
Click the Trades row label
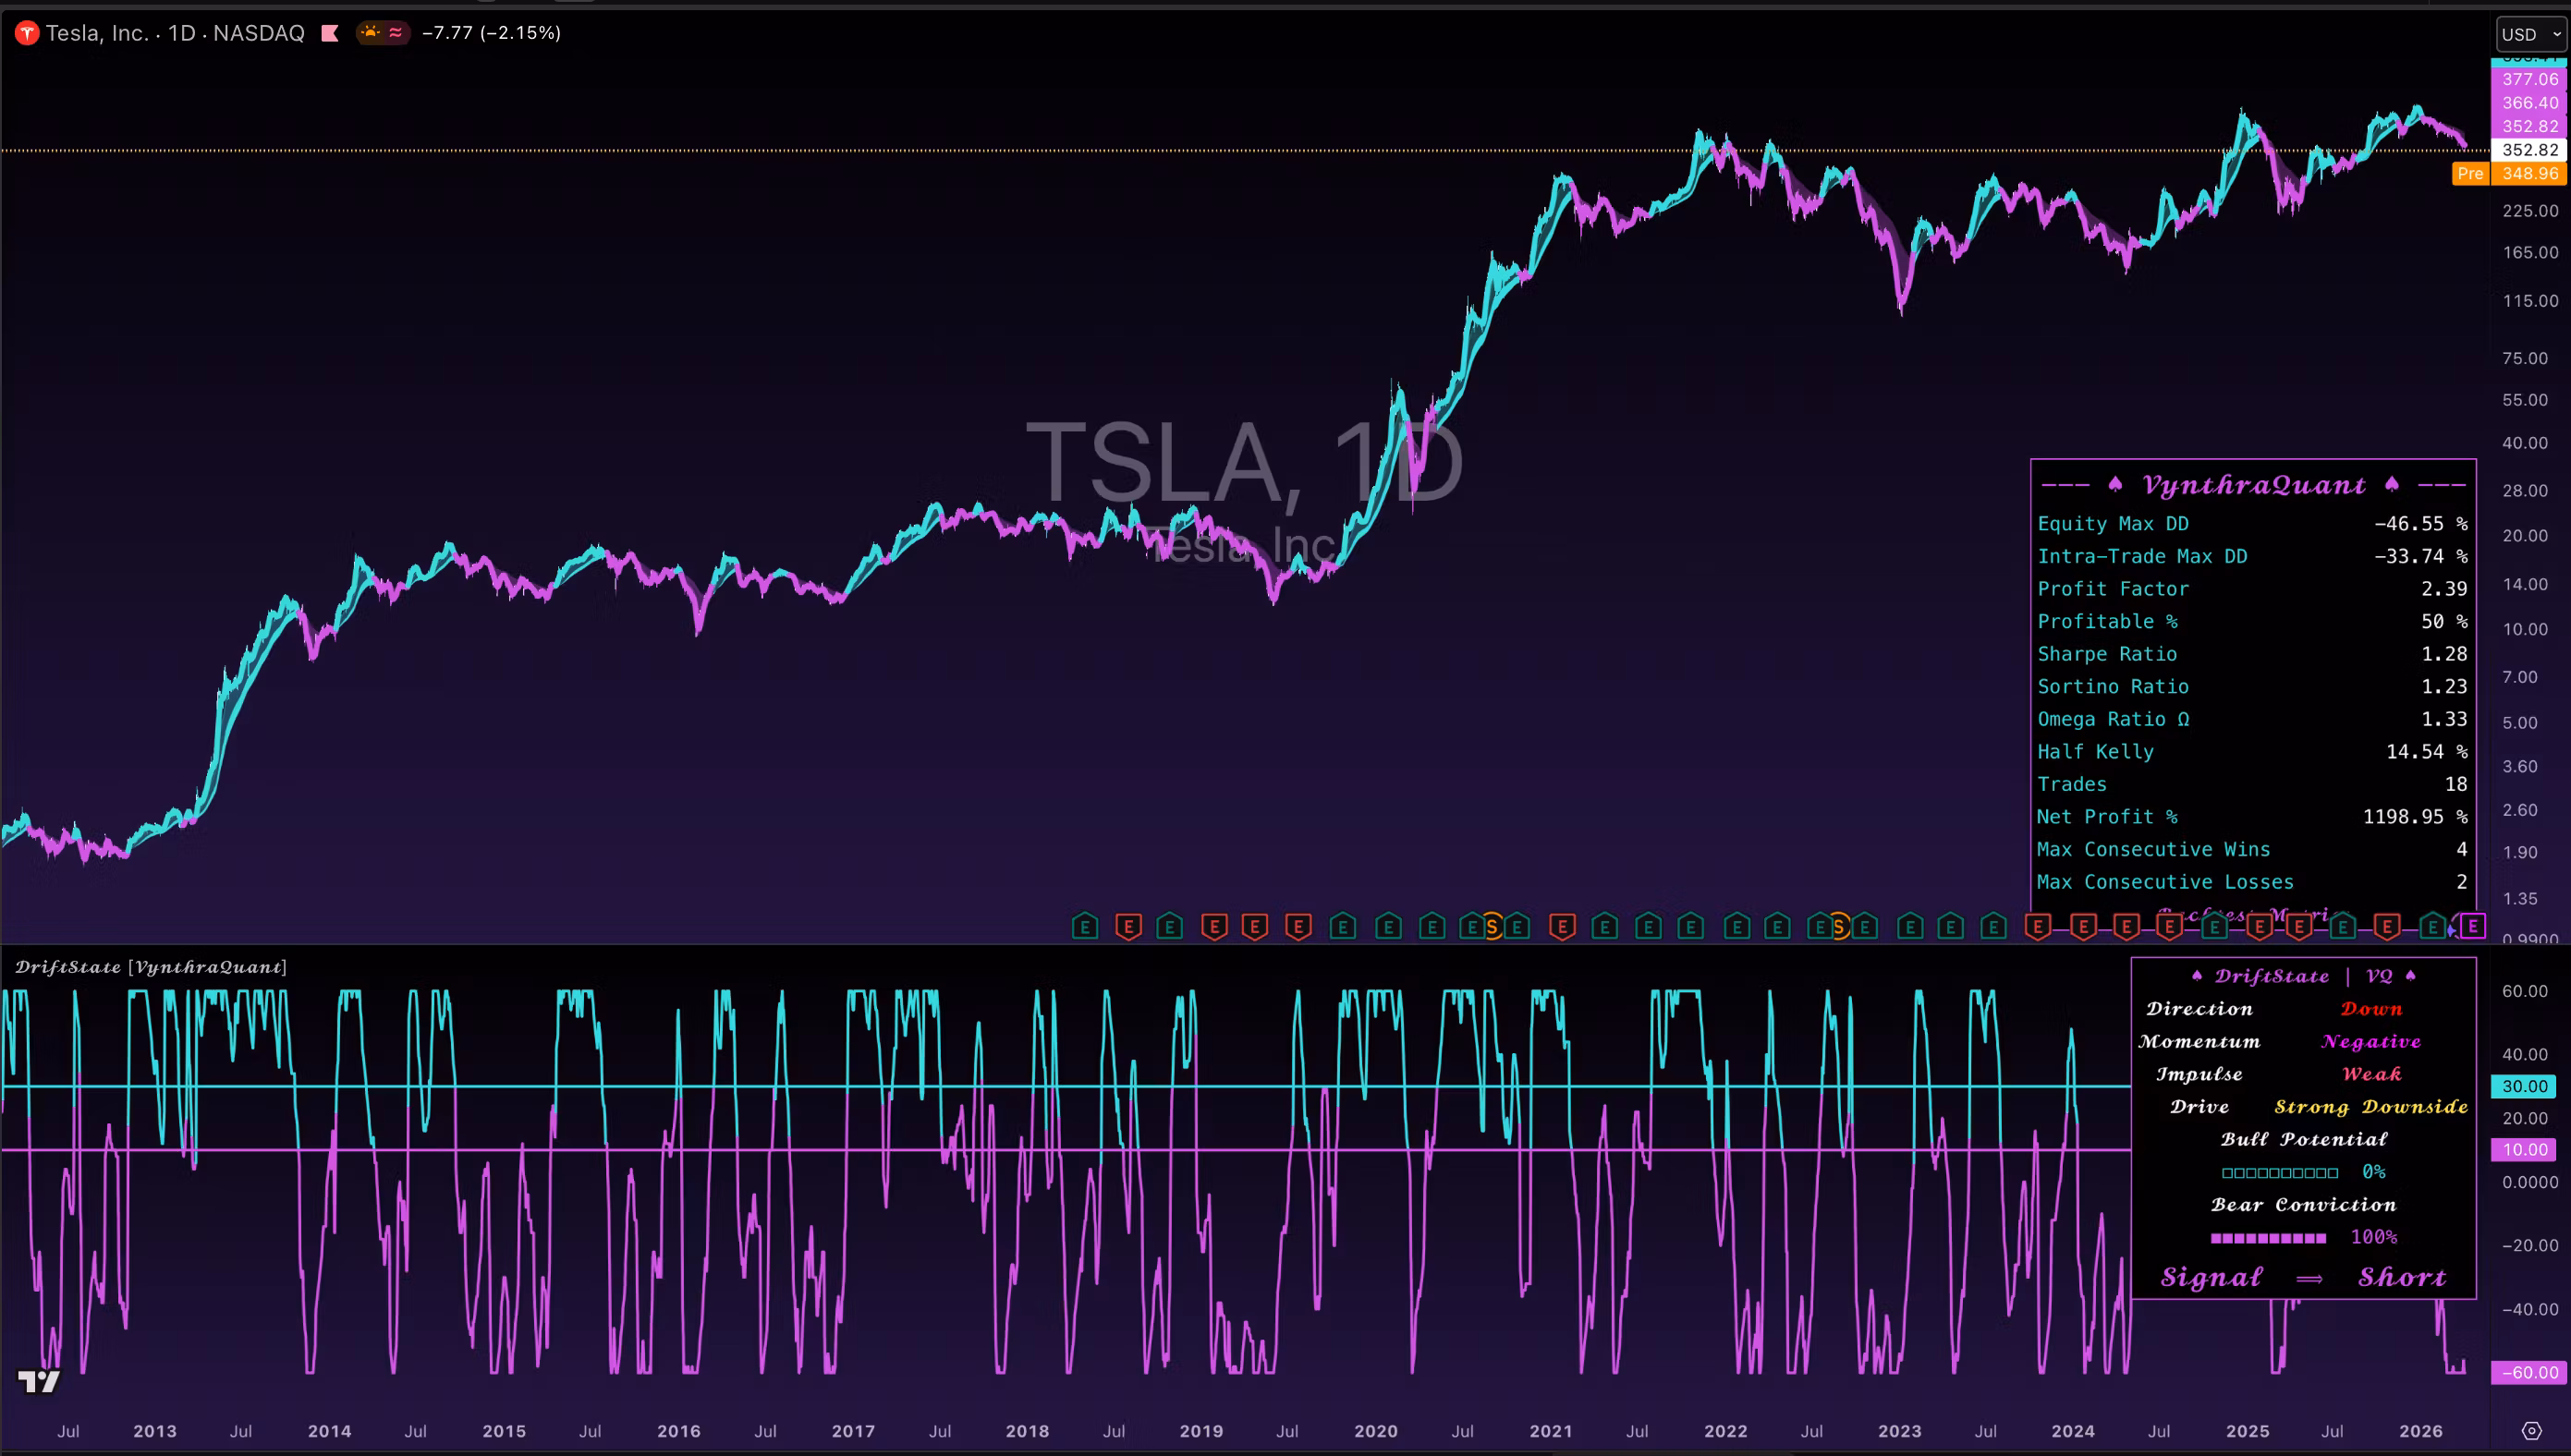[2072, 784]
